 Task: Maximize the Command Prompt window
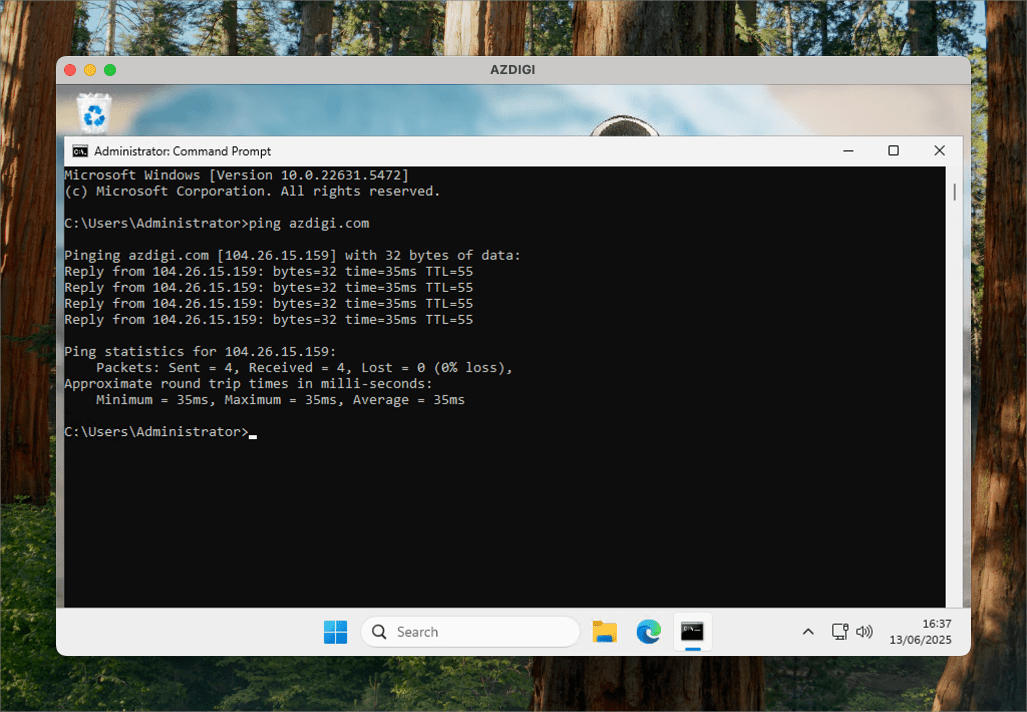pyautogui.click(x=893, y=151)
